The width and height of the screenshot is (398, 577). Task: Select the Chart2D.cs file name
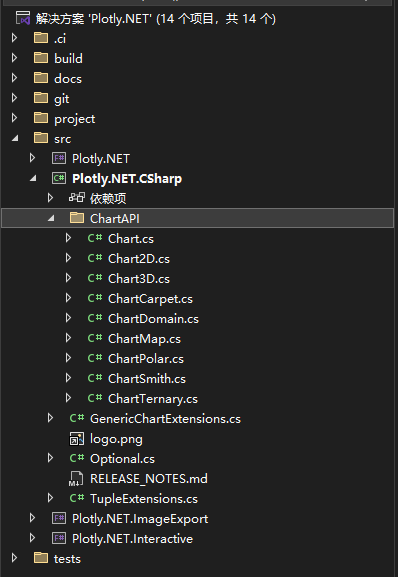point(139,259)
